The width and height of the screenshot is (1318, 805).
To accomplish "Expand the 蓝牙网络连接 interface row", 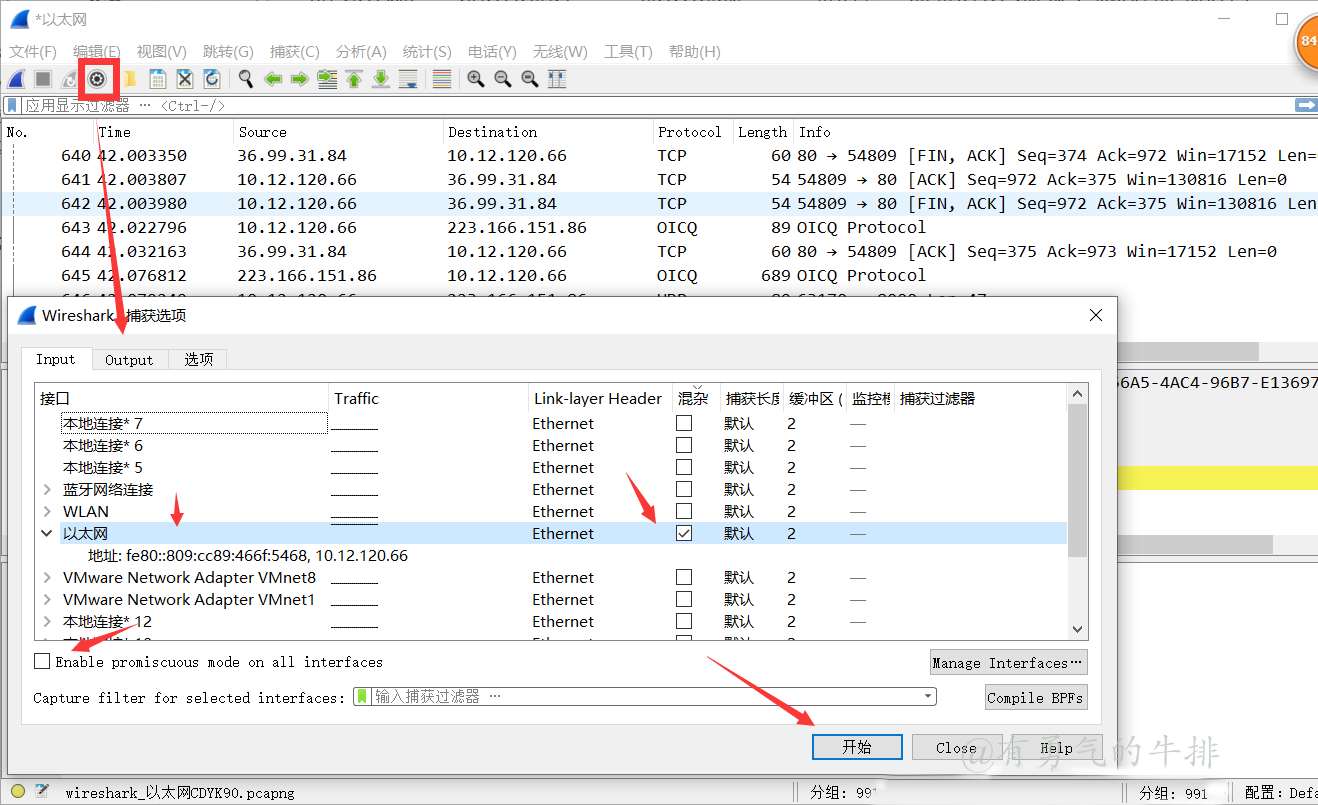I will pyautogui.click(x=47, y=490).
